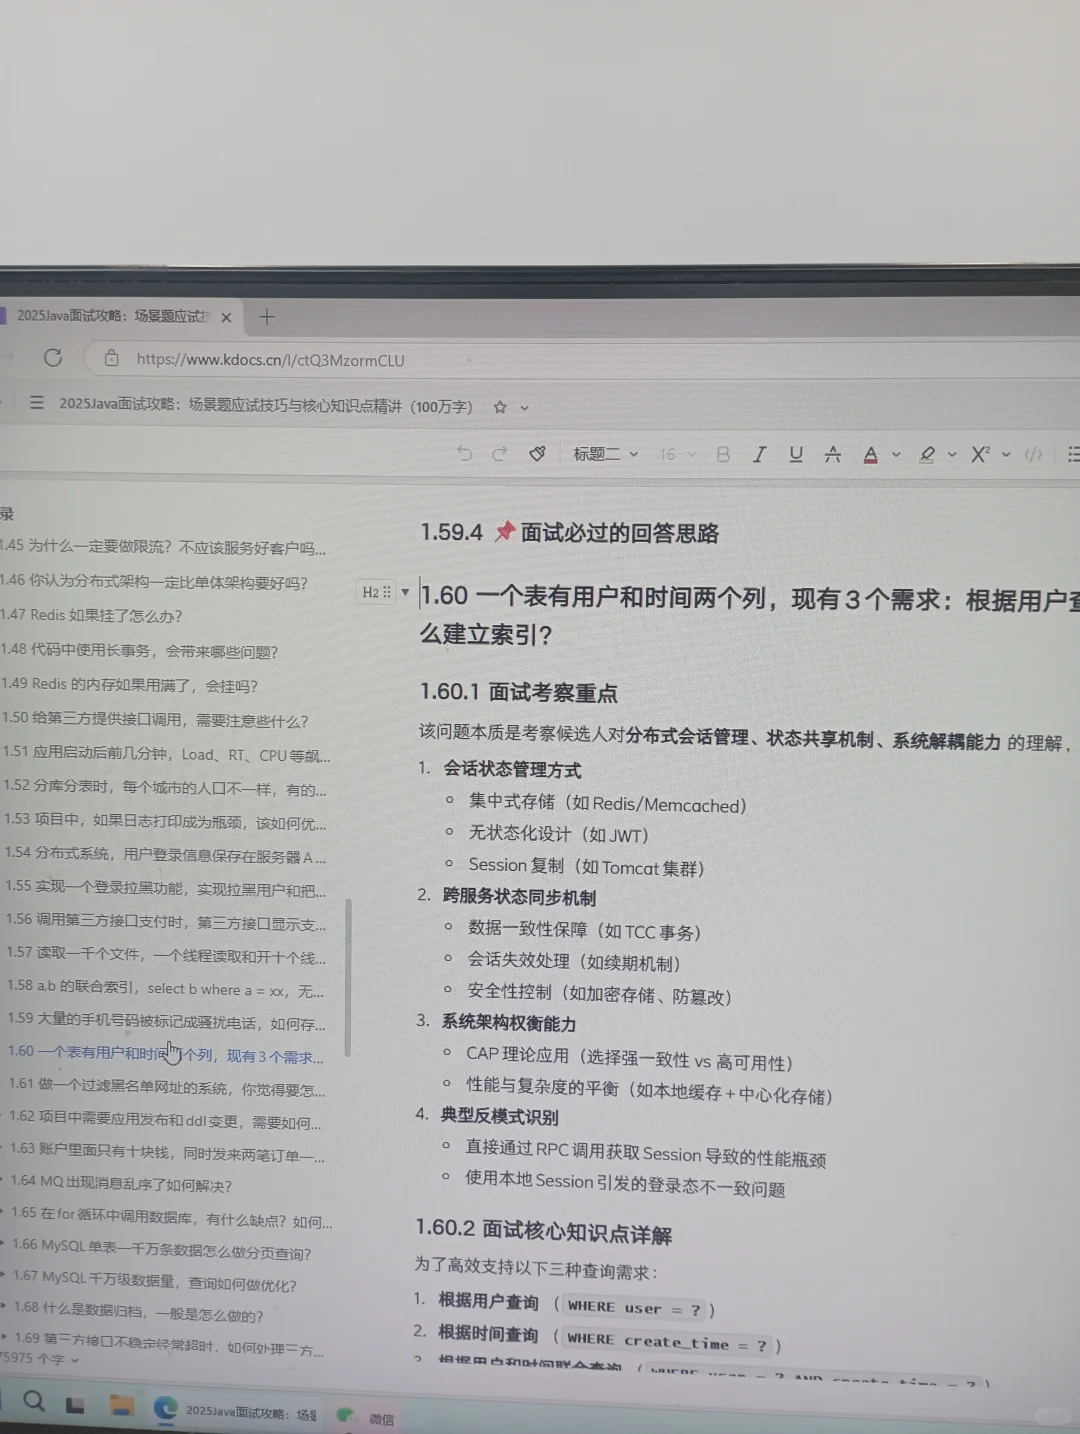The width and height of the screenshot is (1080, 1434).
Task: Open the 标题二 paragraph style dropdown
Action: coord(605,454)
